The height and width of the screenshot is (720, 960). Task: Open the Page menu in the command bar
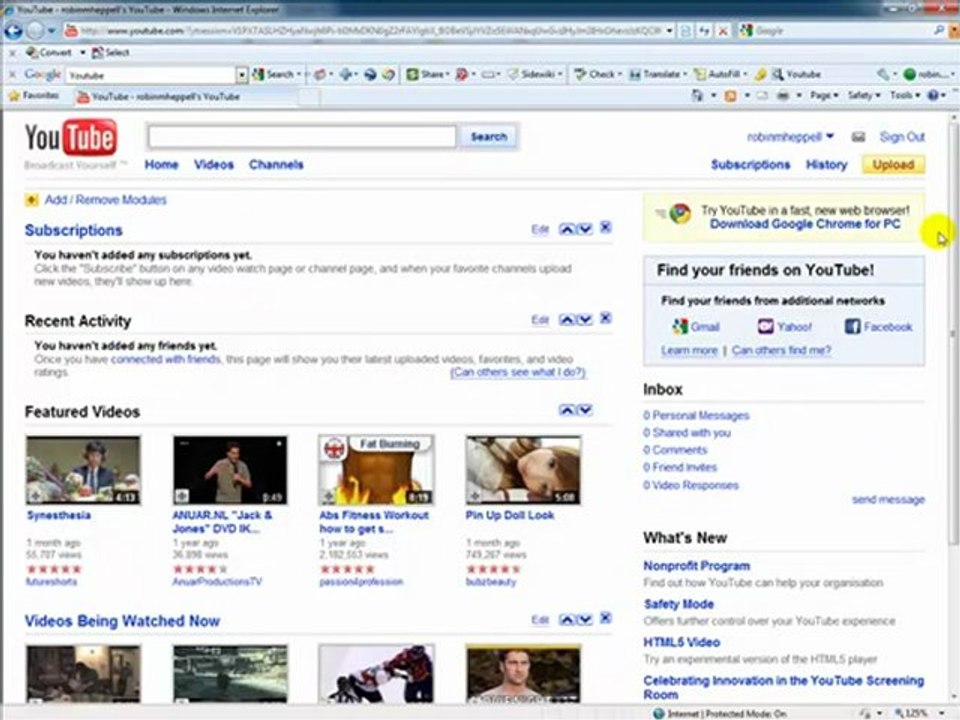pos(824,96)
